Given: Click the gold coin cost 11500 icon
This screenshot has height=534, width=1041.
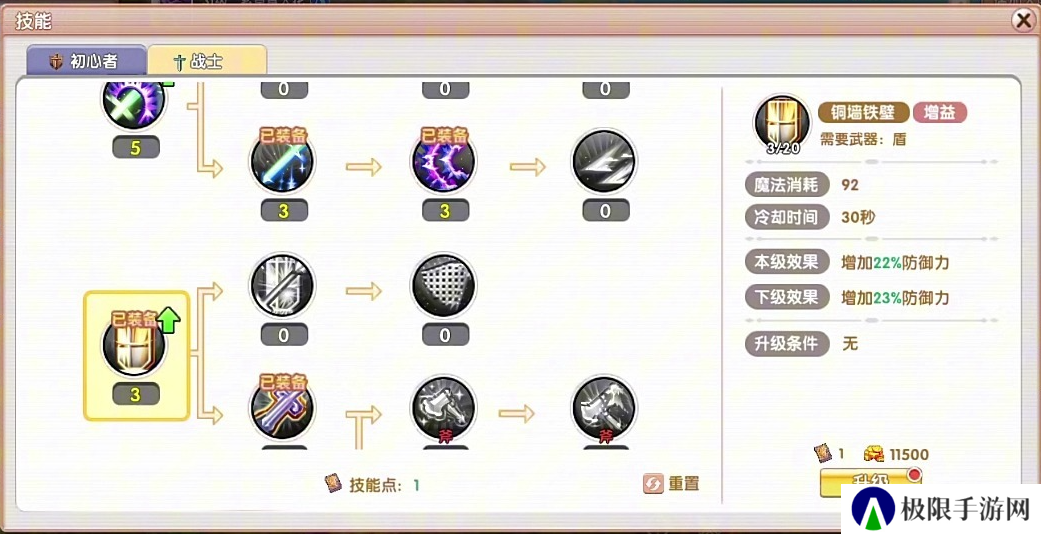Looking at the screenshot, I should (x=874, y=454).
